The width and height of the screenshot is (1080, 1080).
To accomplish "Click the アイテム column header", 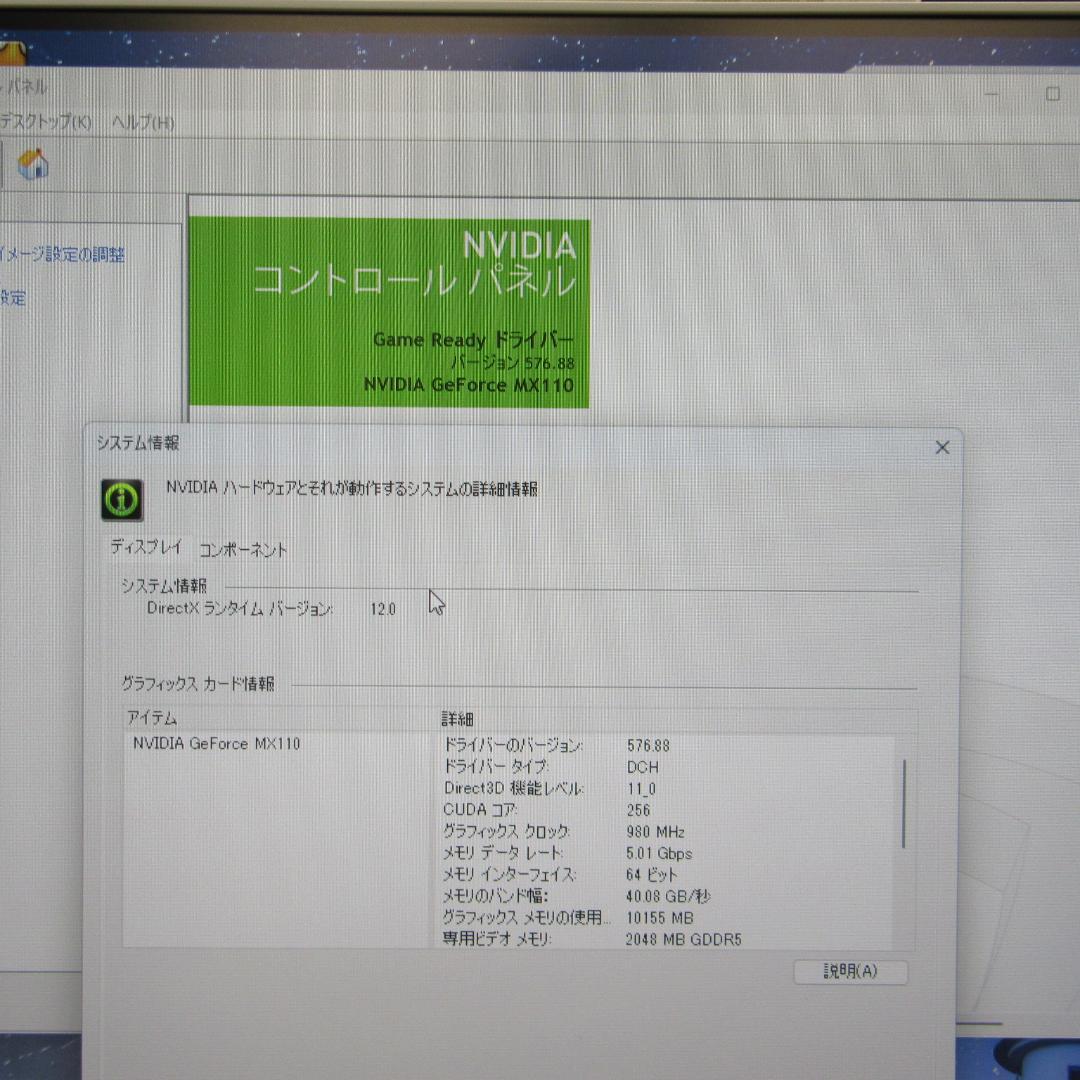I will click(x=150, y=718).
